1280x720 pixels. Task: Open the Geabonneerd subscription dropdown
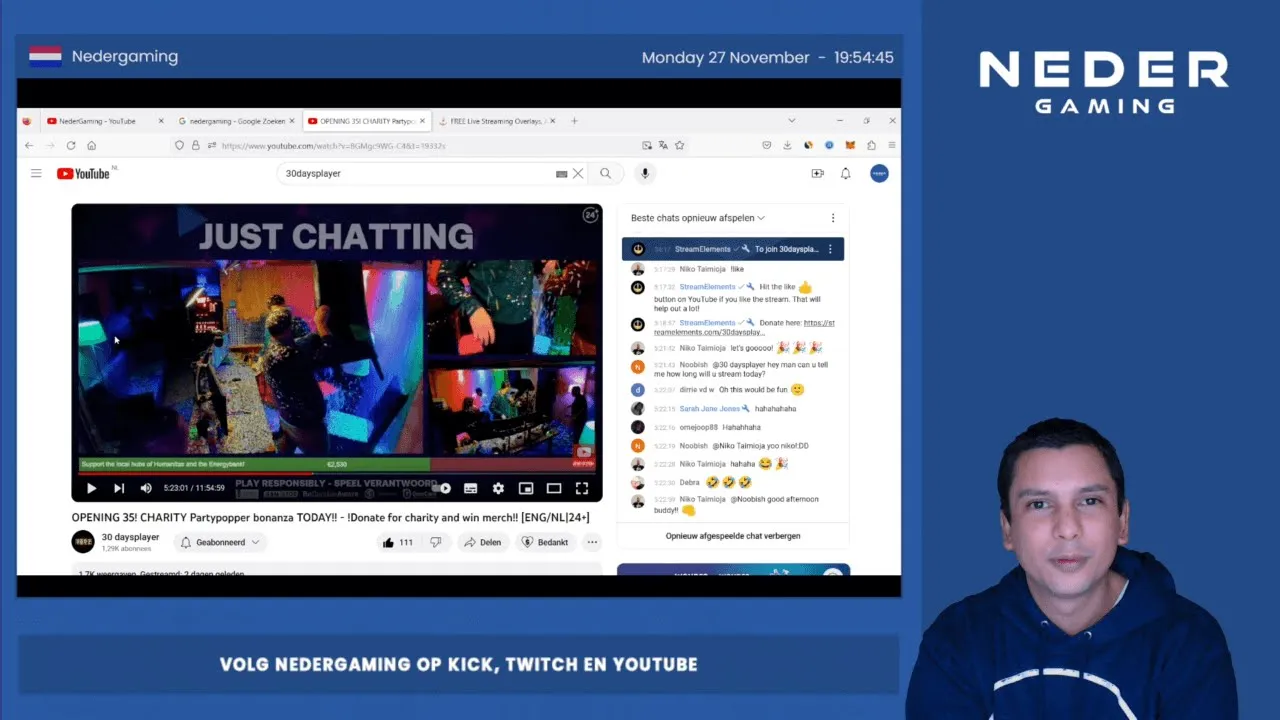219,542
